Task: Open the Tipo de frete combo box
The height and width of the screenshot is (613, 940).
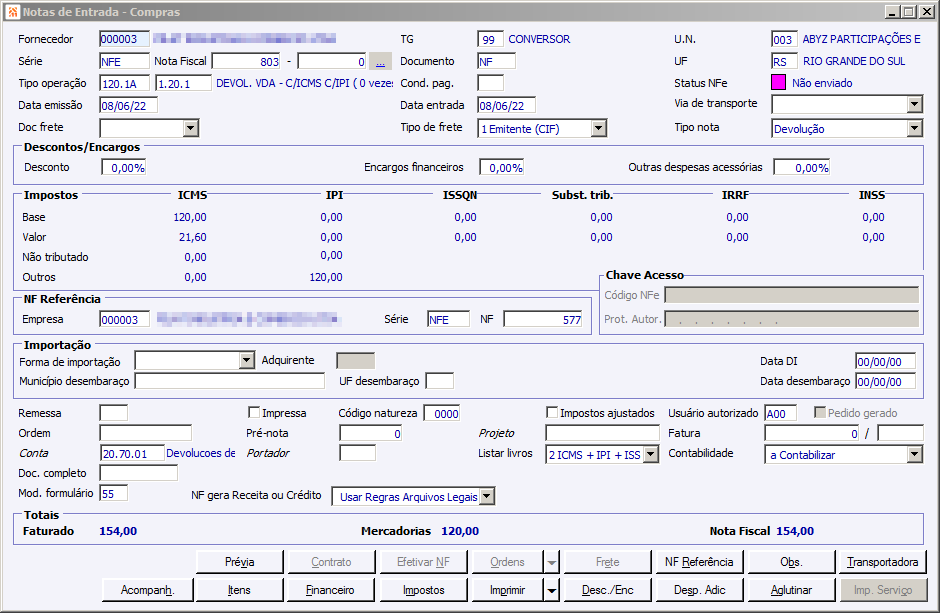Action: tap(598, 128)
